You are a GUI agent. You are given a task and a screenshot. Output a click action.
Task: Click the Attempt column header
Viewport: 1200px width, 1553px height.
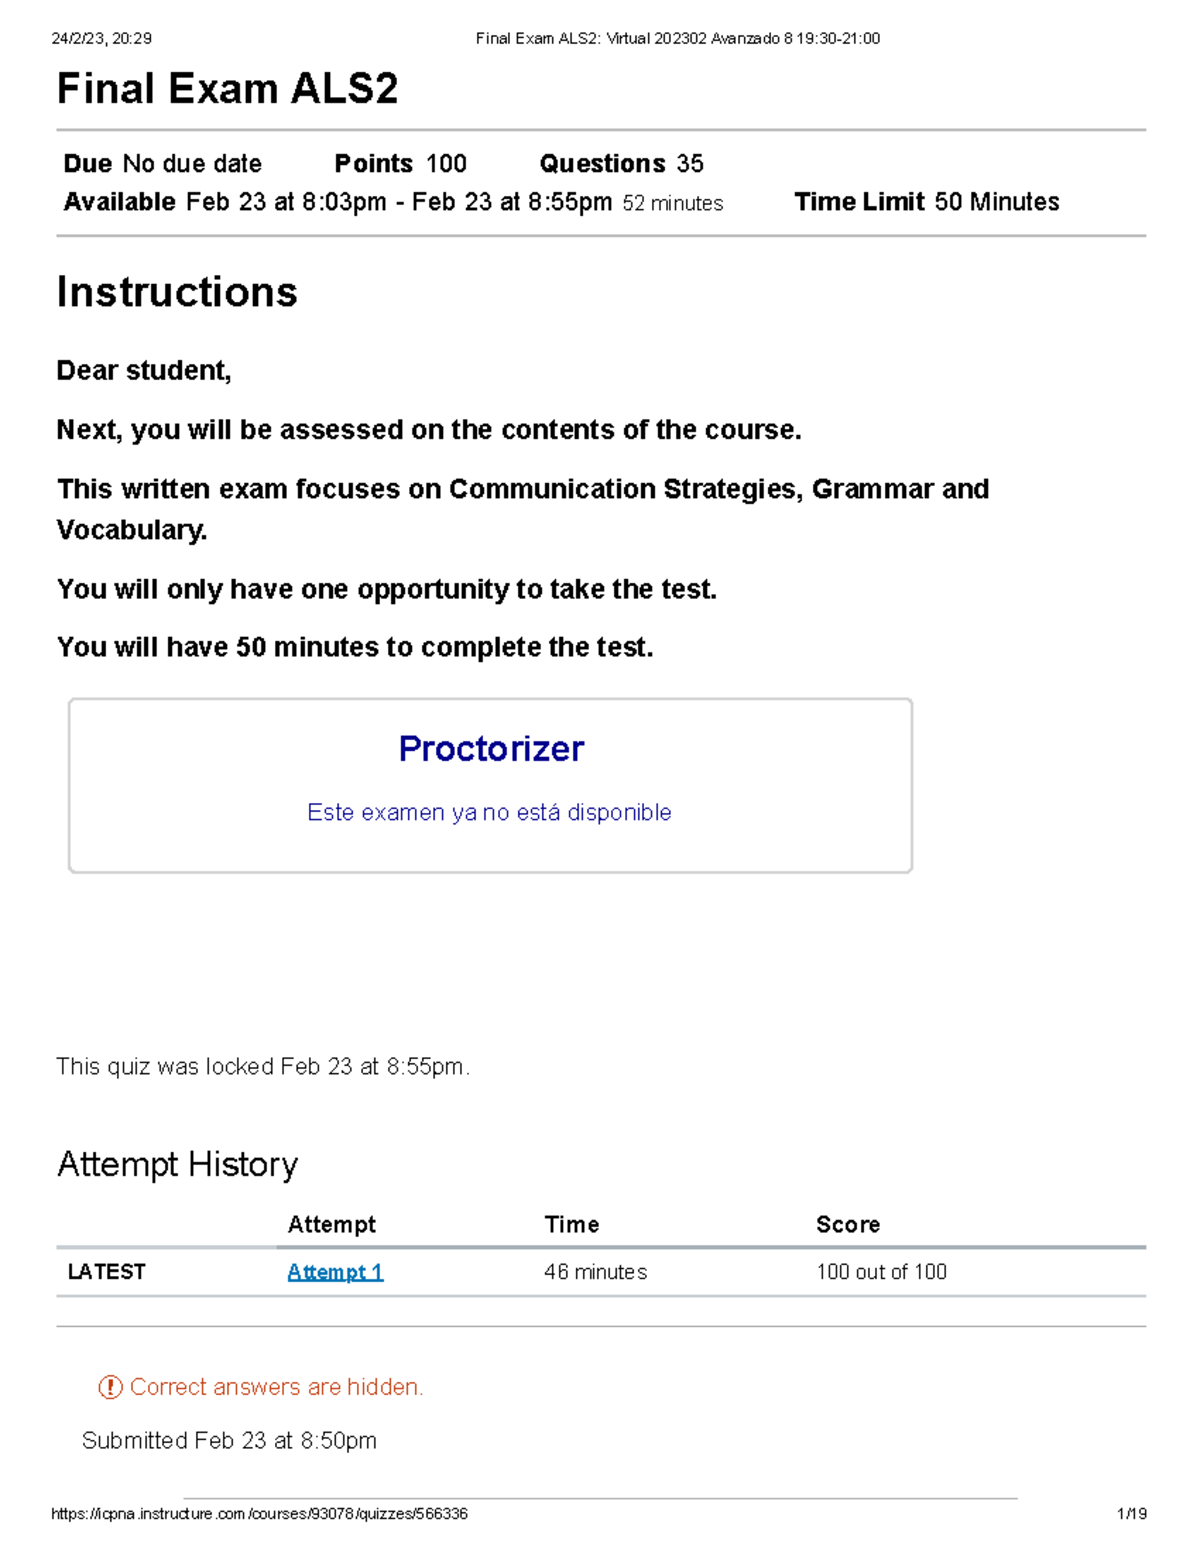tap(331, 1224)
